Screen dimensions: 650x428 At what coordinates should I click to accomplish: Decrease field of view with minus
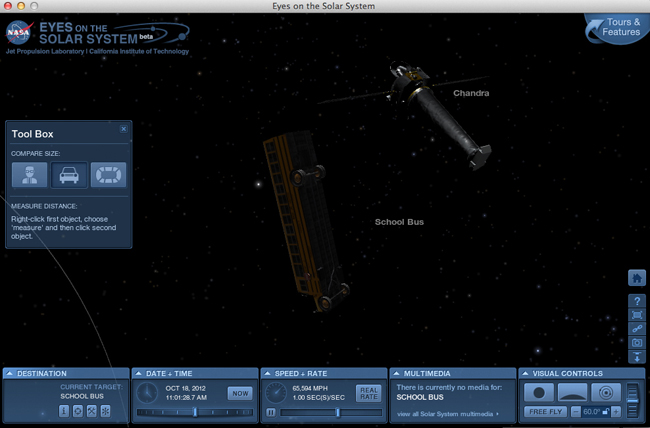point(576,412)
